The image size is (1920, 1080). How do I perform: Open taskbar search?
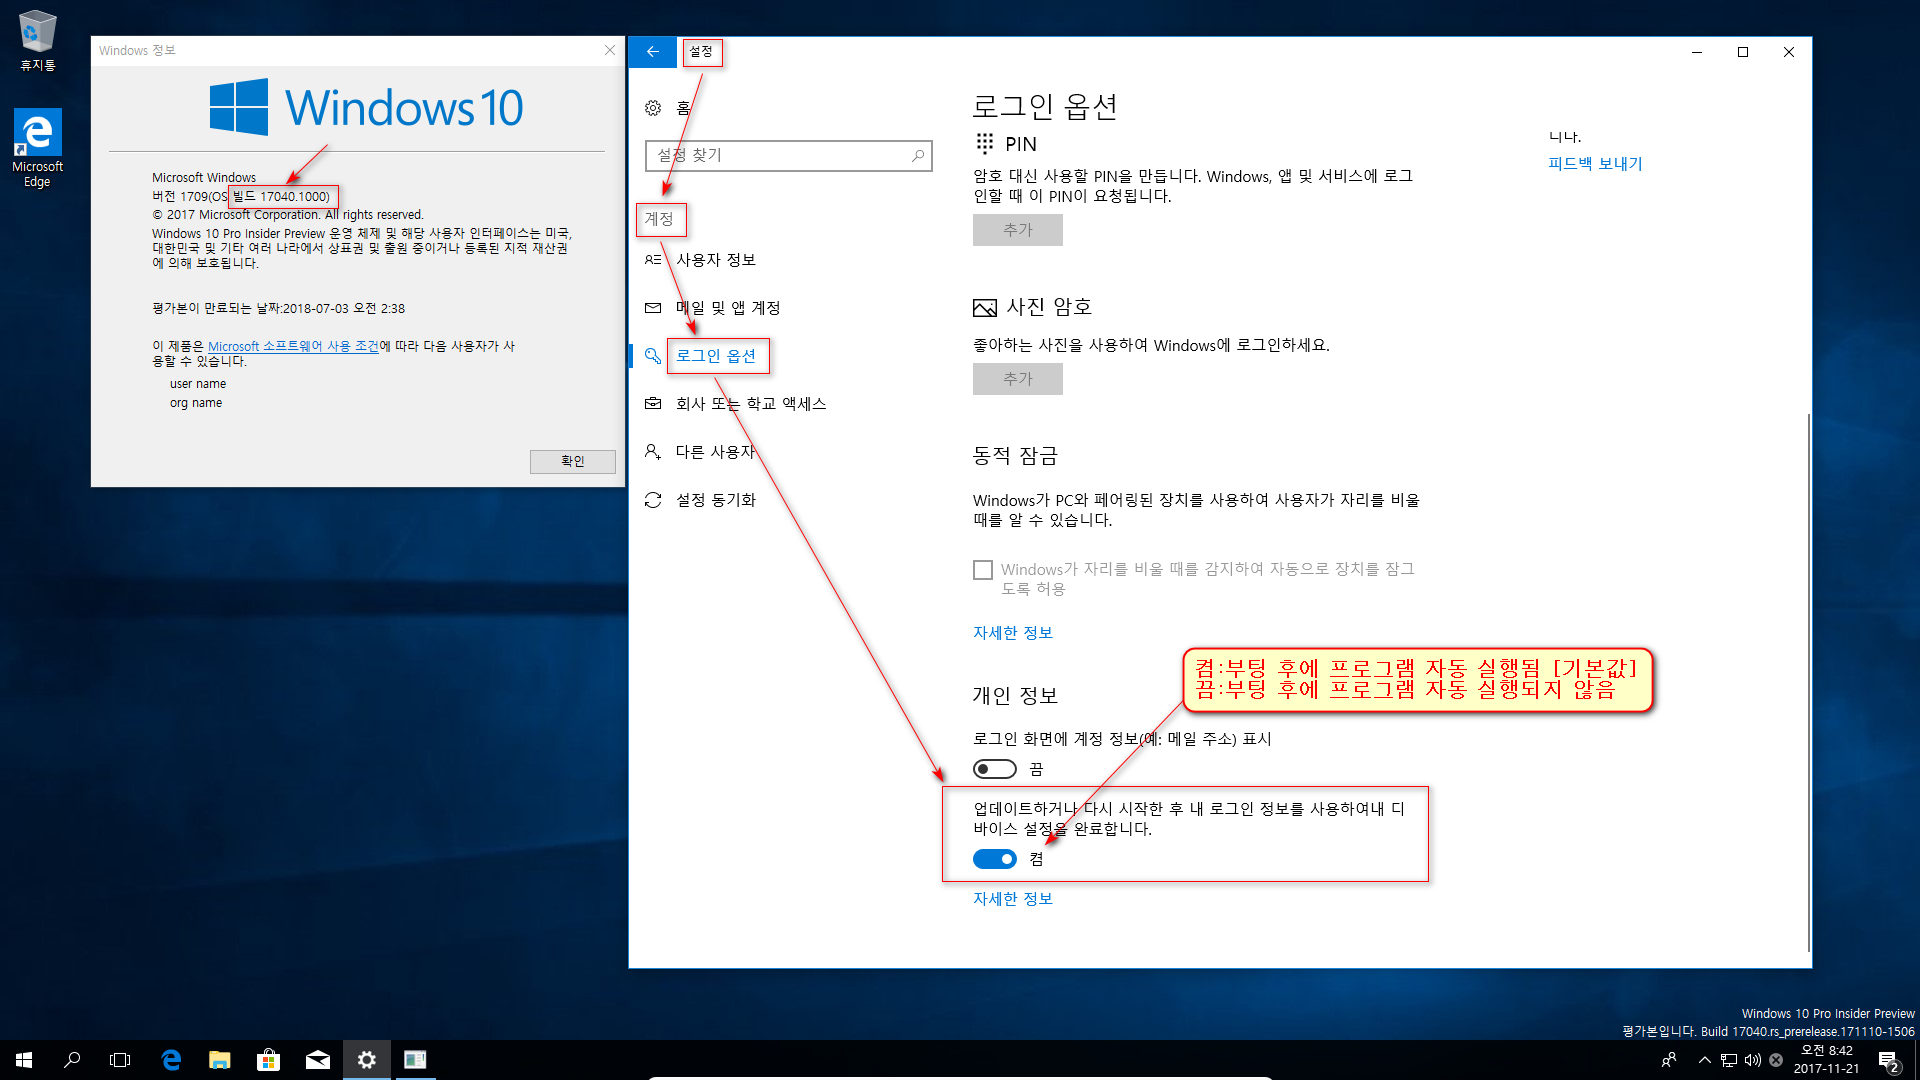(x=72, y=1060)
